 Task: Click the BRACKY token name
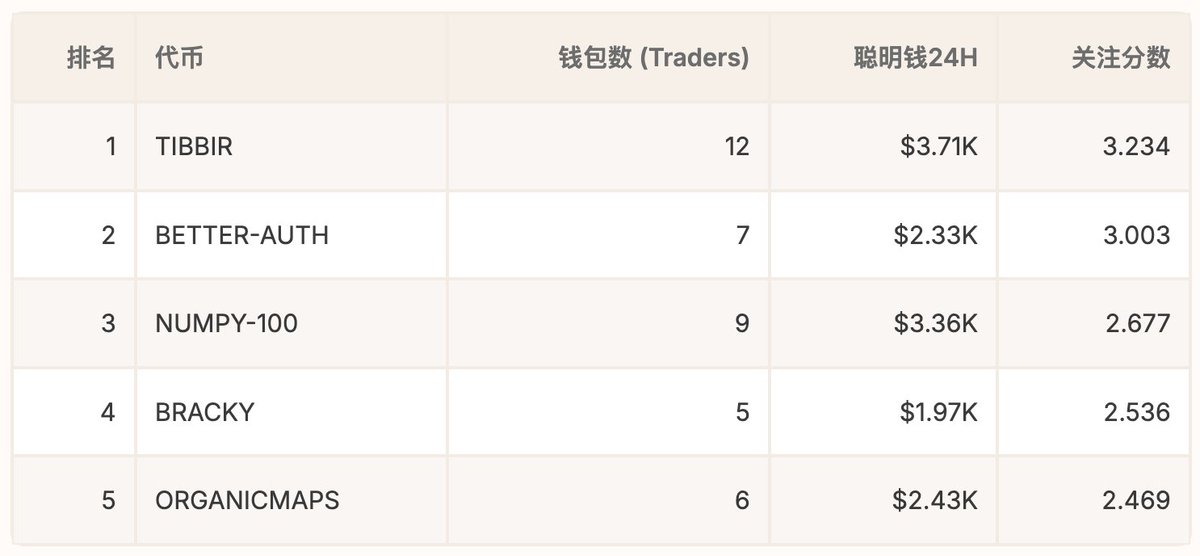point(205,411)
